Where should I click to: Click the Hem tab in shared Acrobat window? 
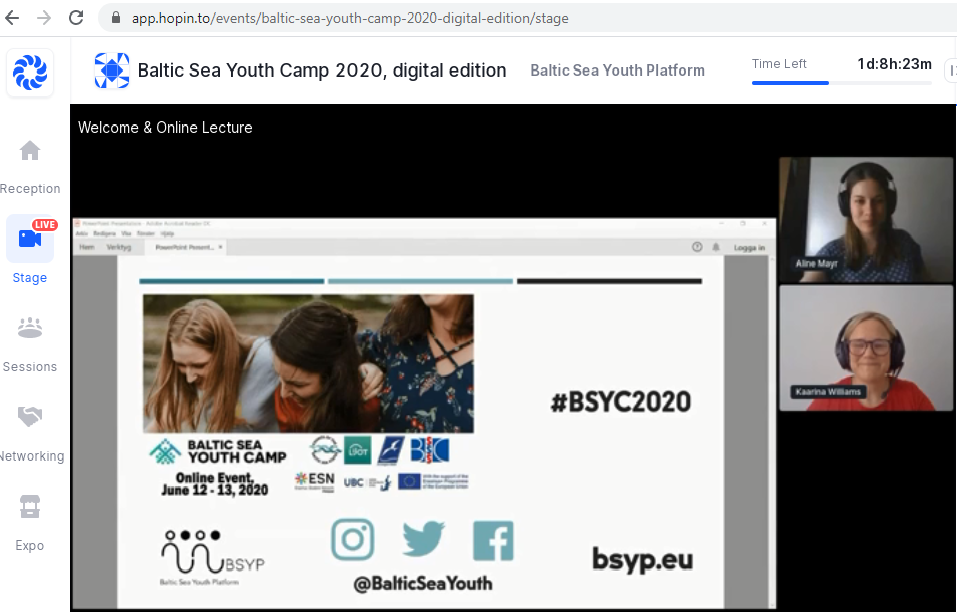tap(87, 247)
